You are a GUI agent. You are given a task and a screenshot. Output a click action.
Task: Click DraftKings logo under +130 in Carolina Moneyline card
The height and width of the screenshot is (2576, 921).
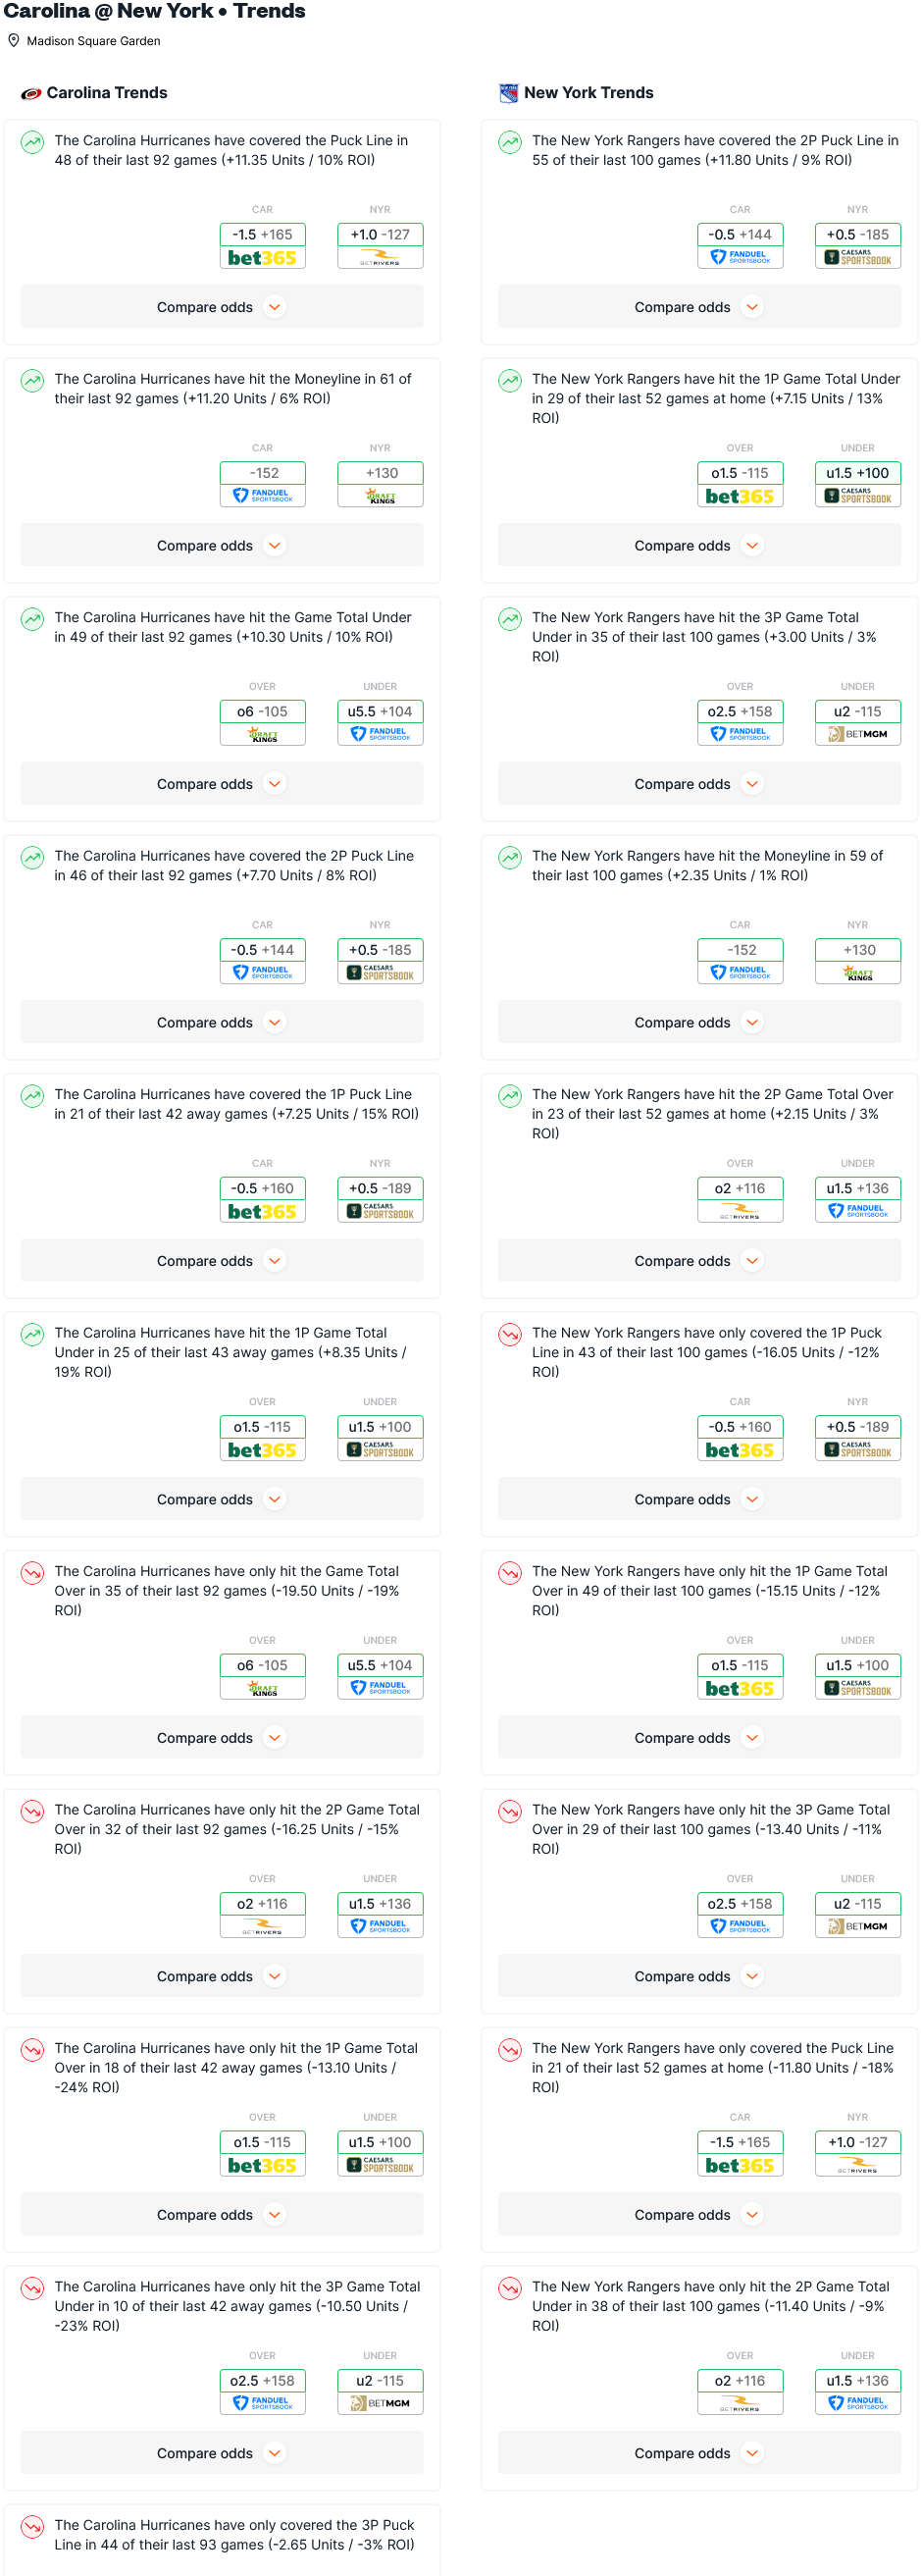[x=380, y=496]
